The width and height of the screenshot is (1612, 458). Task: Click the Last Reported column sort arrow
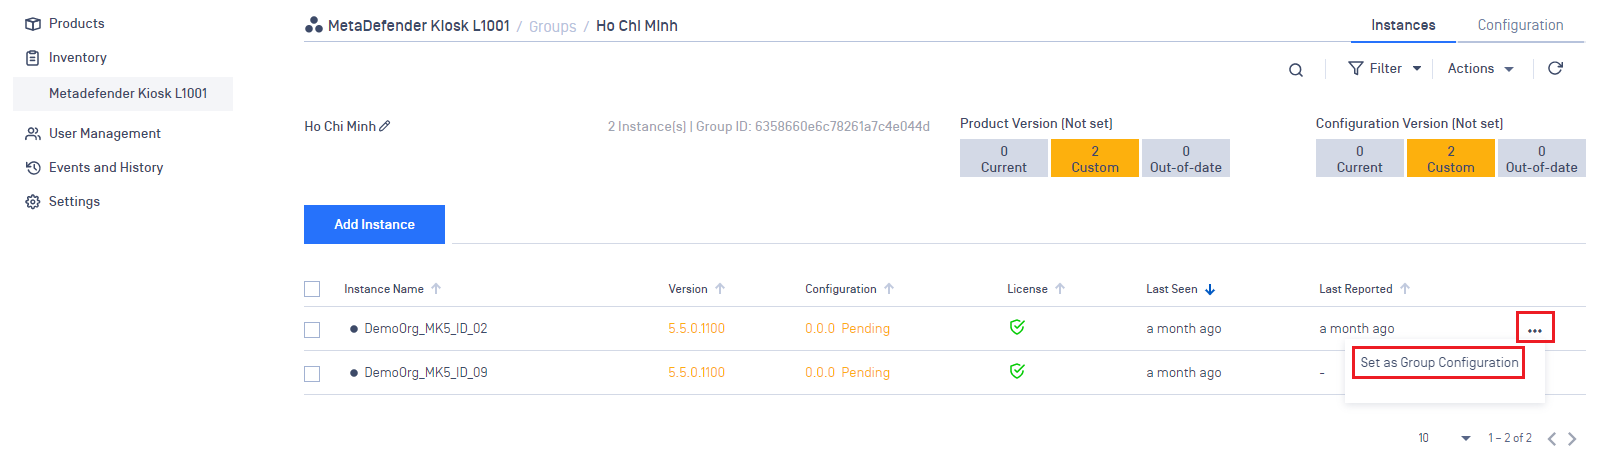(x=1405, y=289)
